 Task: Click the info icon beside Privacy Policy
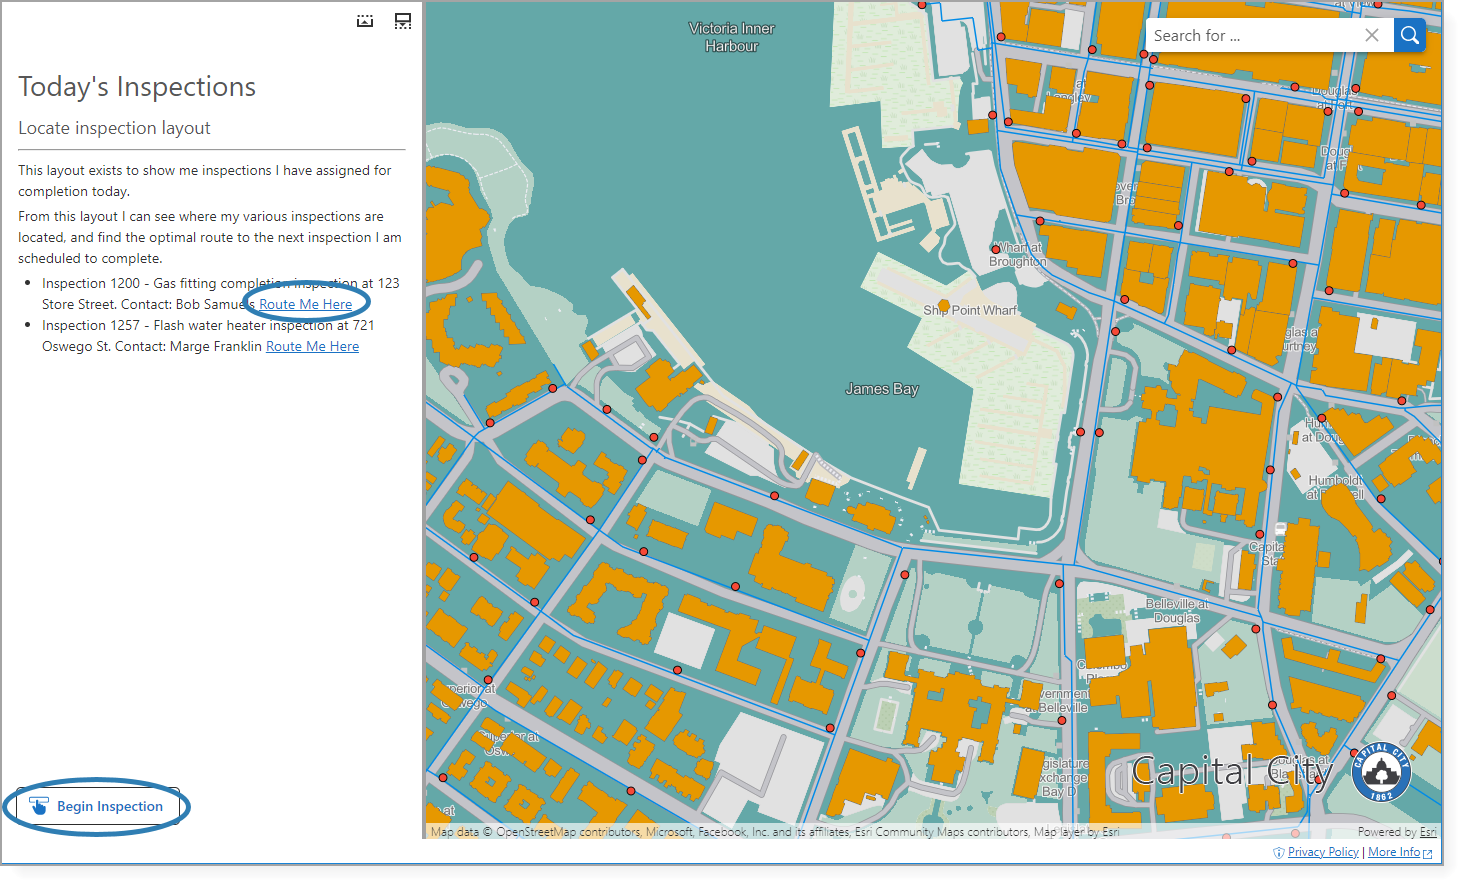click(x=1278, y=852)
